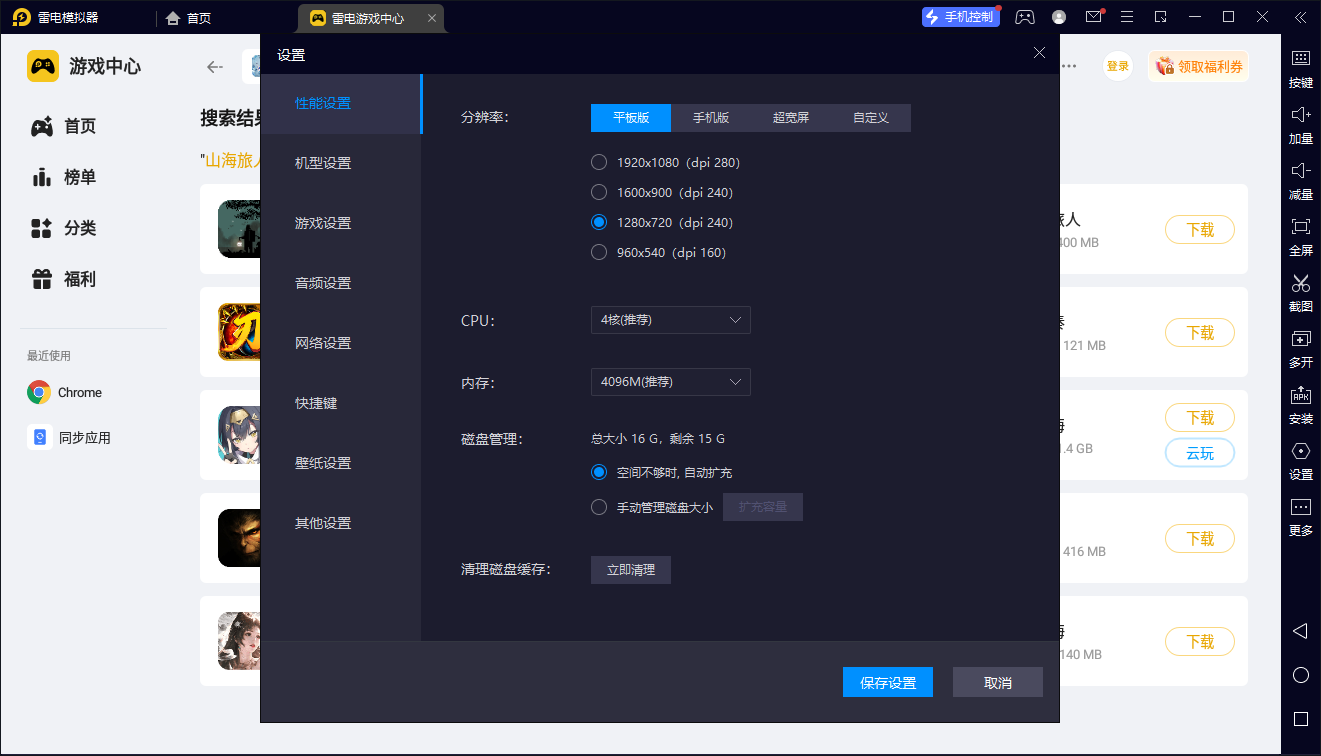
Task: Open the CPU cores dropdown
Action: click(670, 320)
